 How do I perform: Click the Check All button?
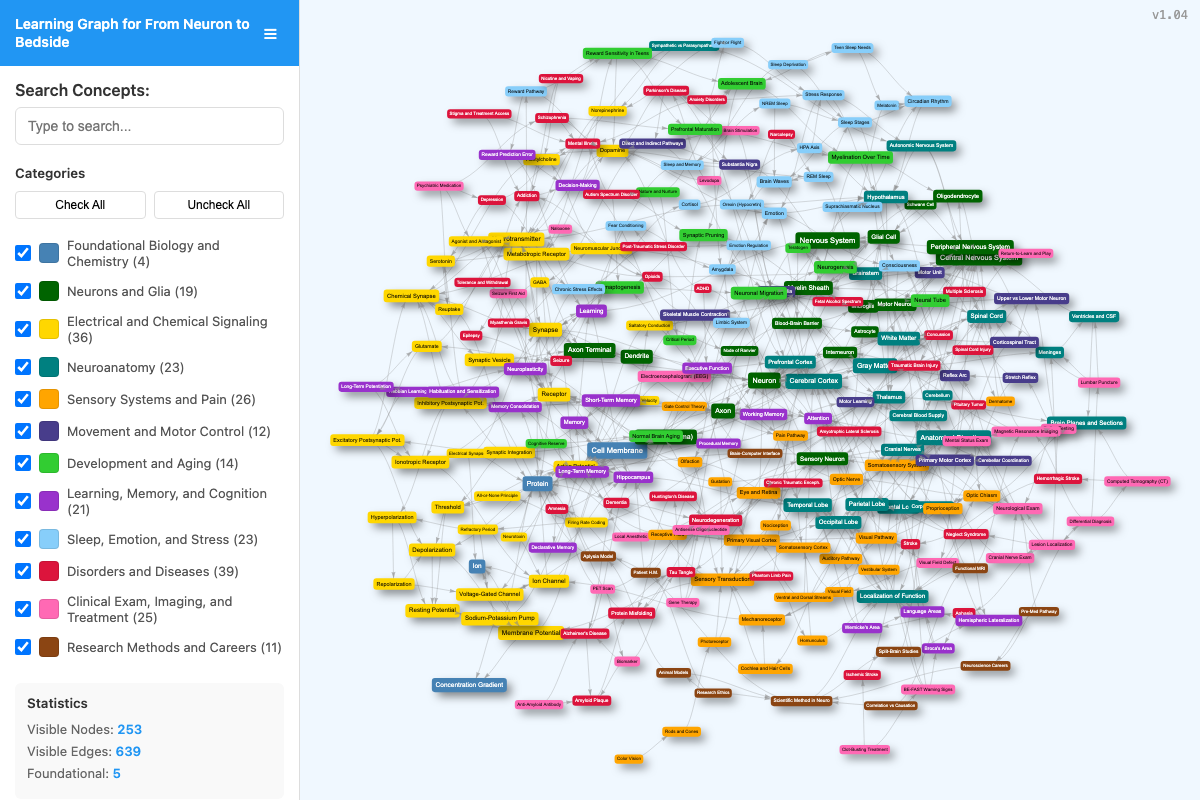point(80,205)
